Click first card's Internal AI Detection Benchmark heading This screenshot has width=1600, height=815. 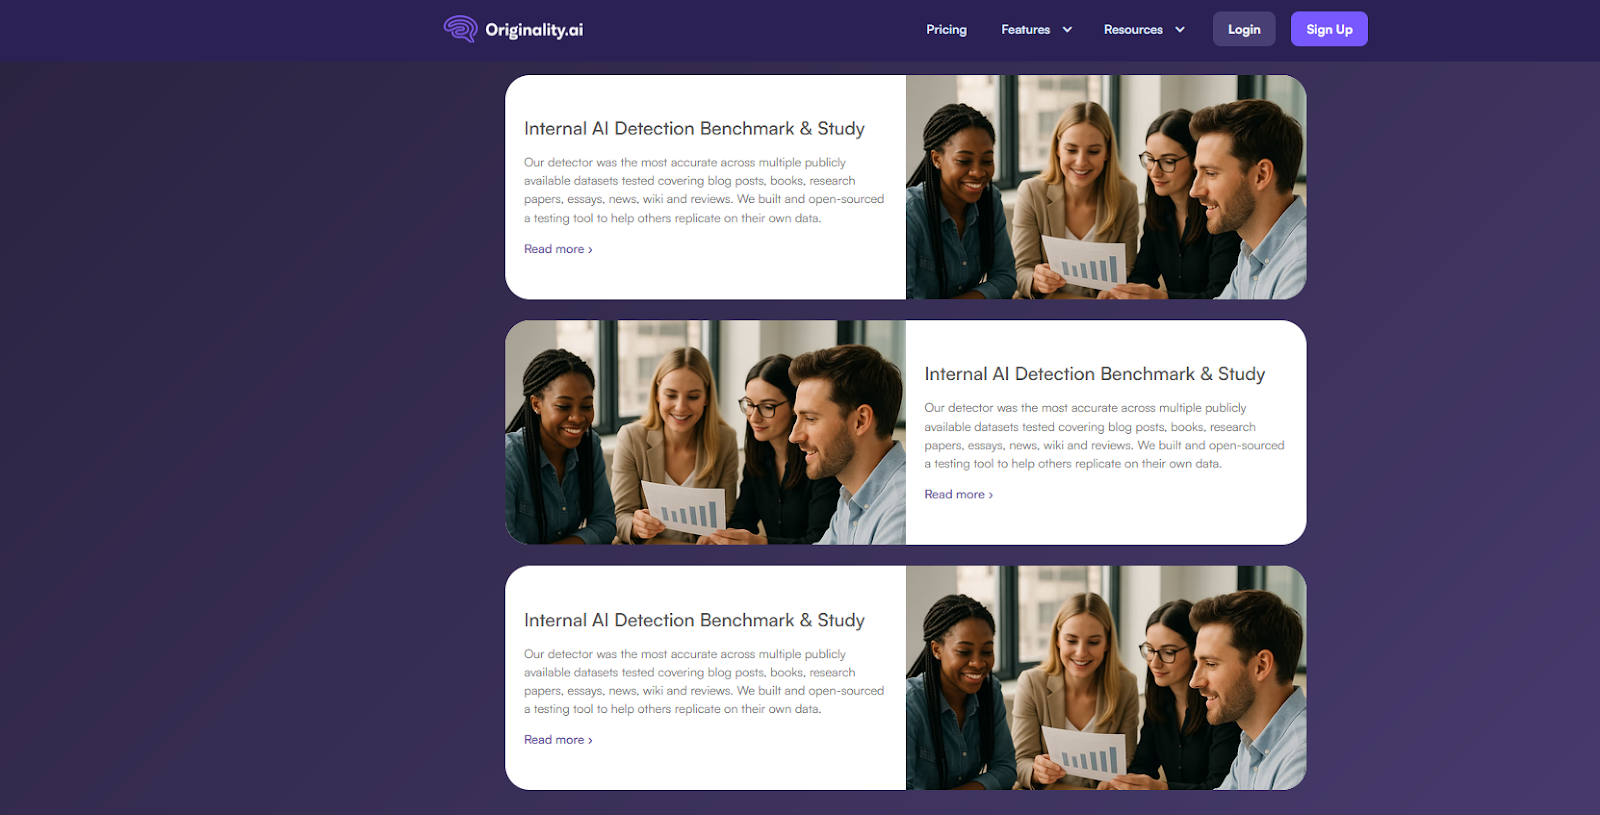[694, 128]
